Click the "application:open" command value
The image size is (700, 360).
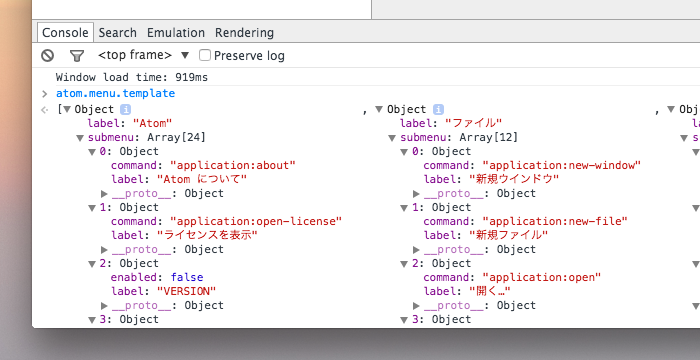tap(542, 277)
